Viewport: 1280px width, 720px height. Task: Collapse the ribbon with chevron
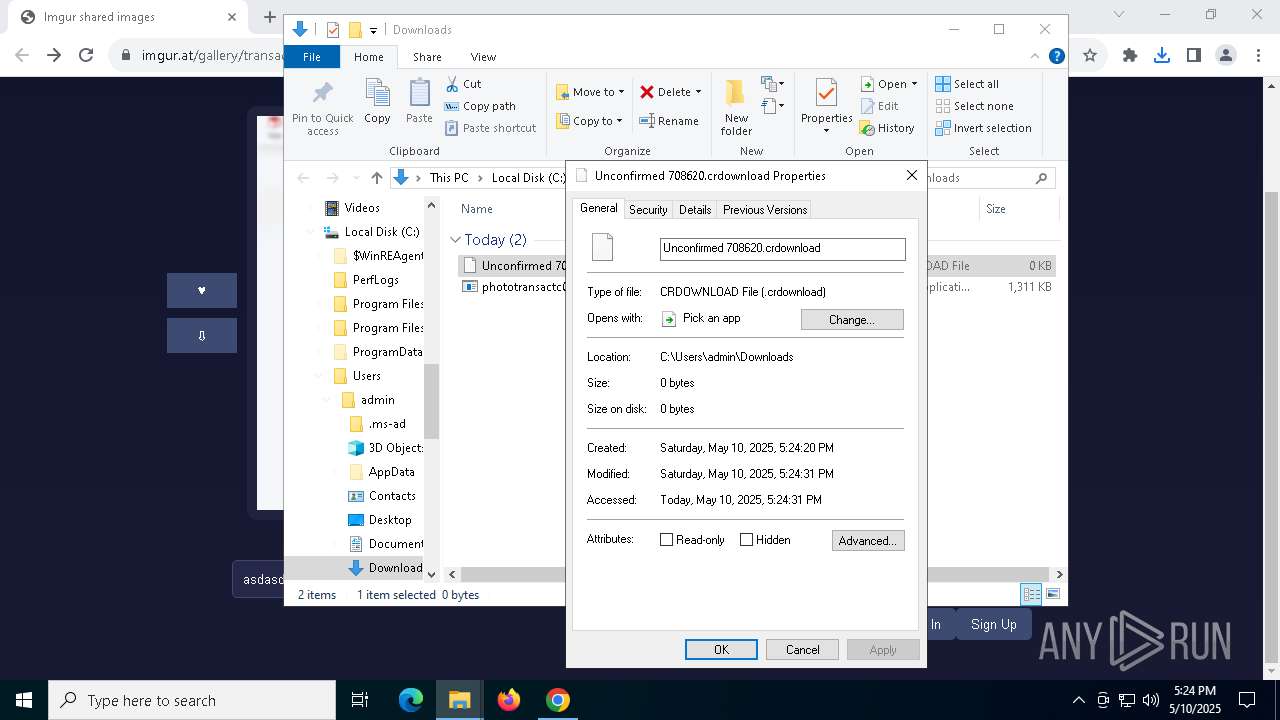pyautogui.click(x=1035, y=57)
